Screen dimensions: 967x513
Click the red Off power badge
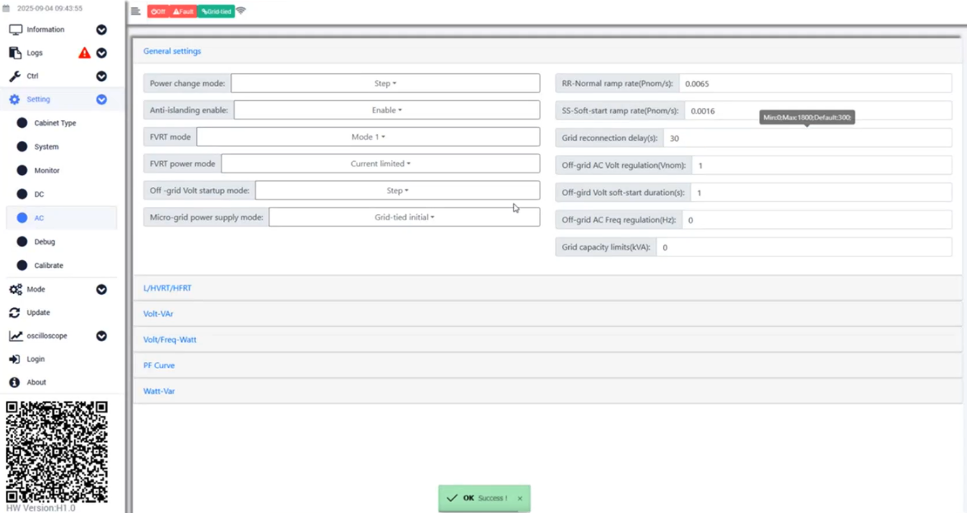point(158,12)
